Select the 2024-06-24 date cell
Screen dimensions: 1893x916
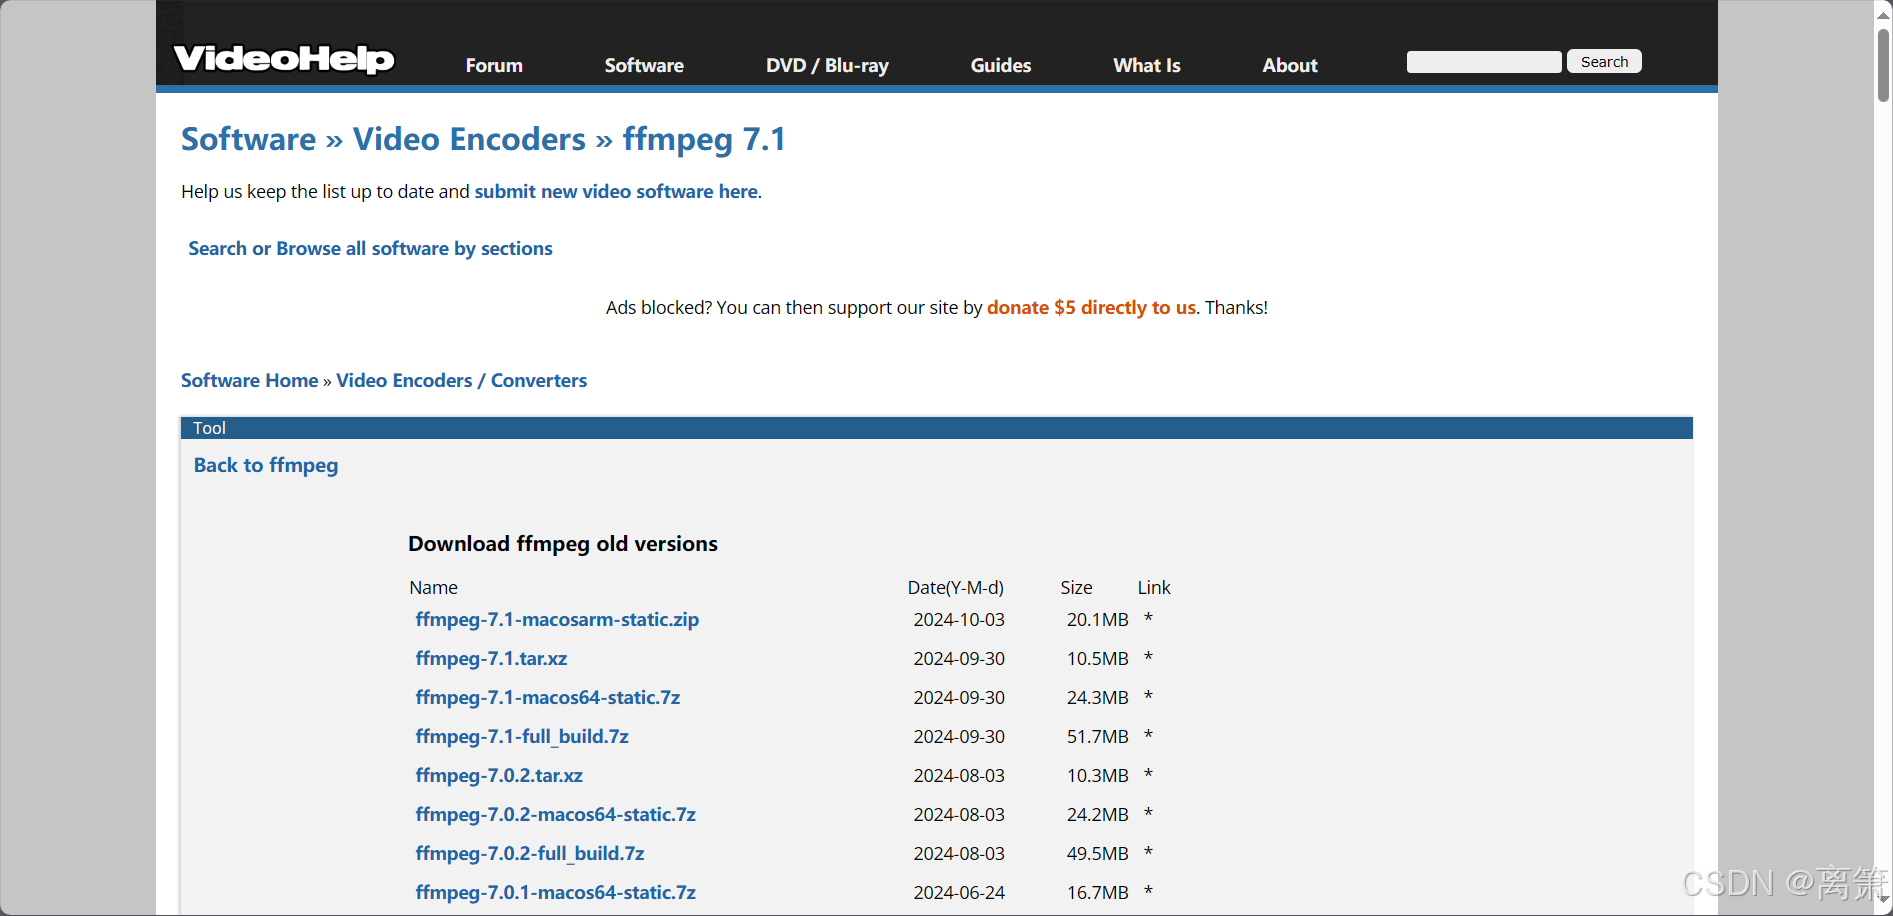[x=959, y=892]
